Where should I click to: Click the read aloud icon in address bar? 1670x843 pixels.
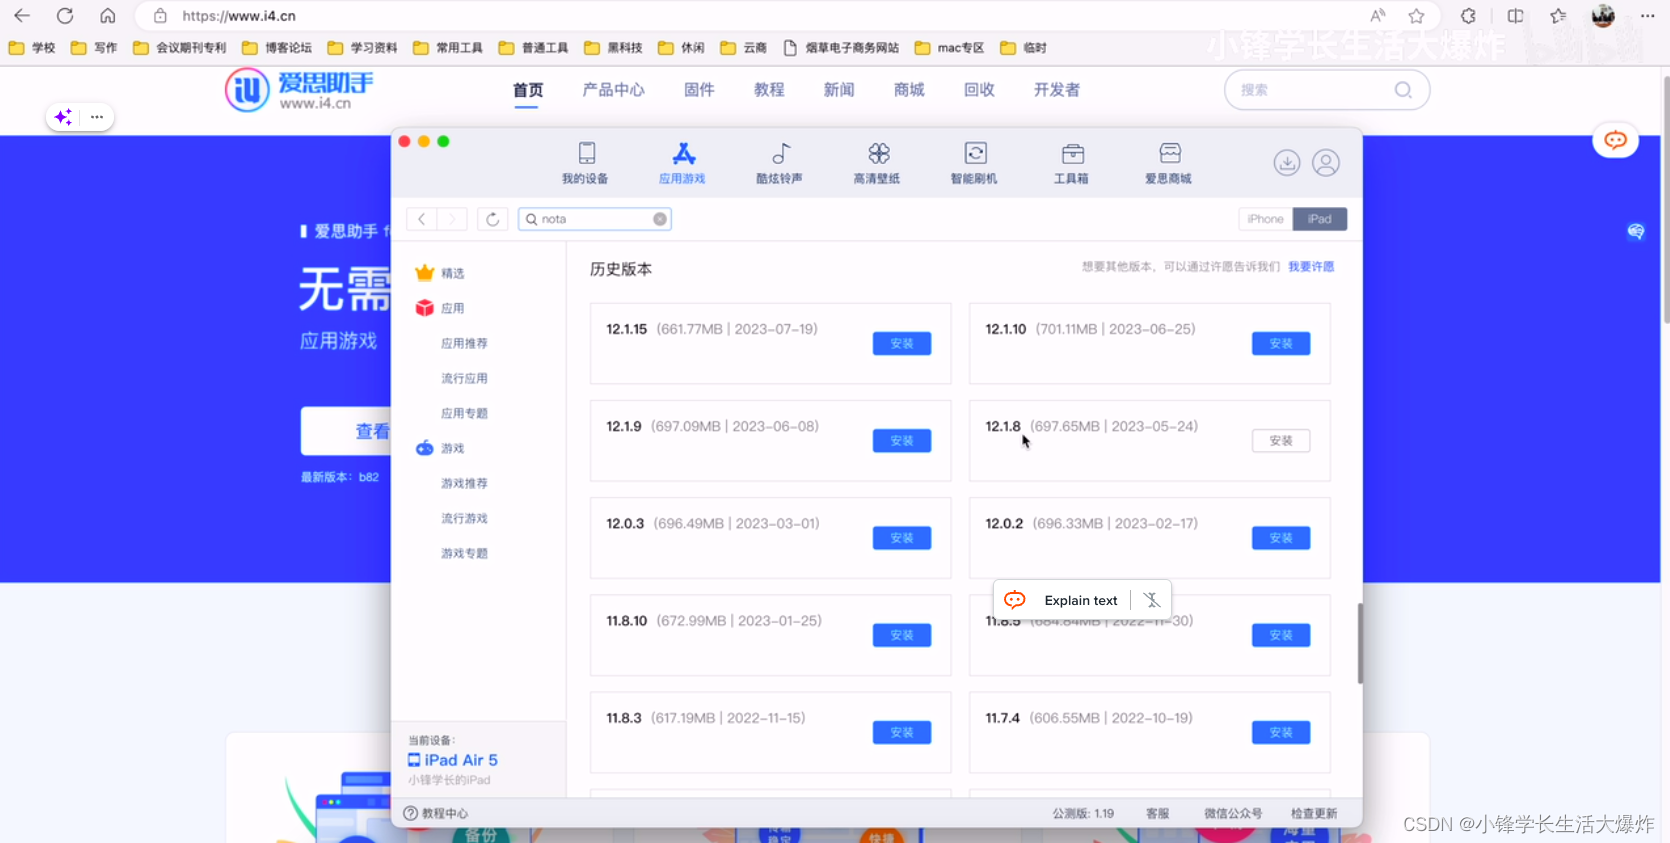pyautogui.click(x=1378, y=16)
